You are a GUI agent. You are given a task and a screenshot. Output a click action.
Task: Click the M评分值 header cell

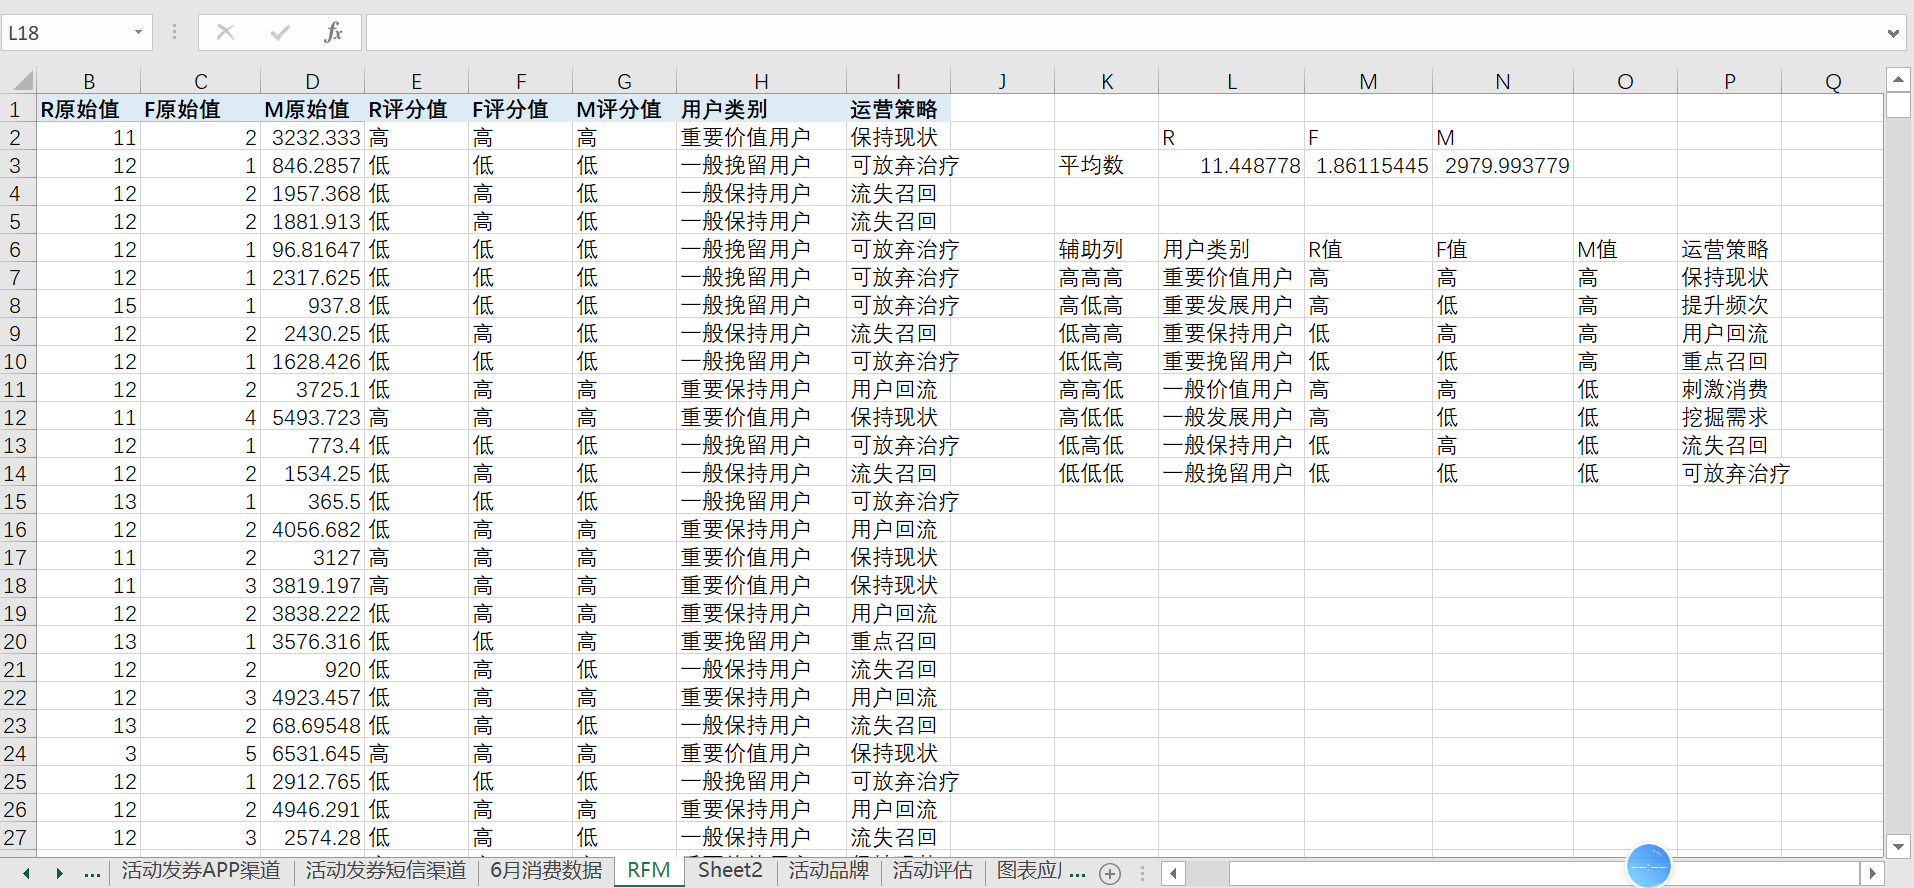click(625, 109)
